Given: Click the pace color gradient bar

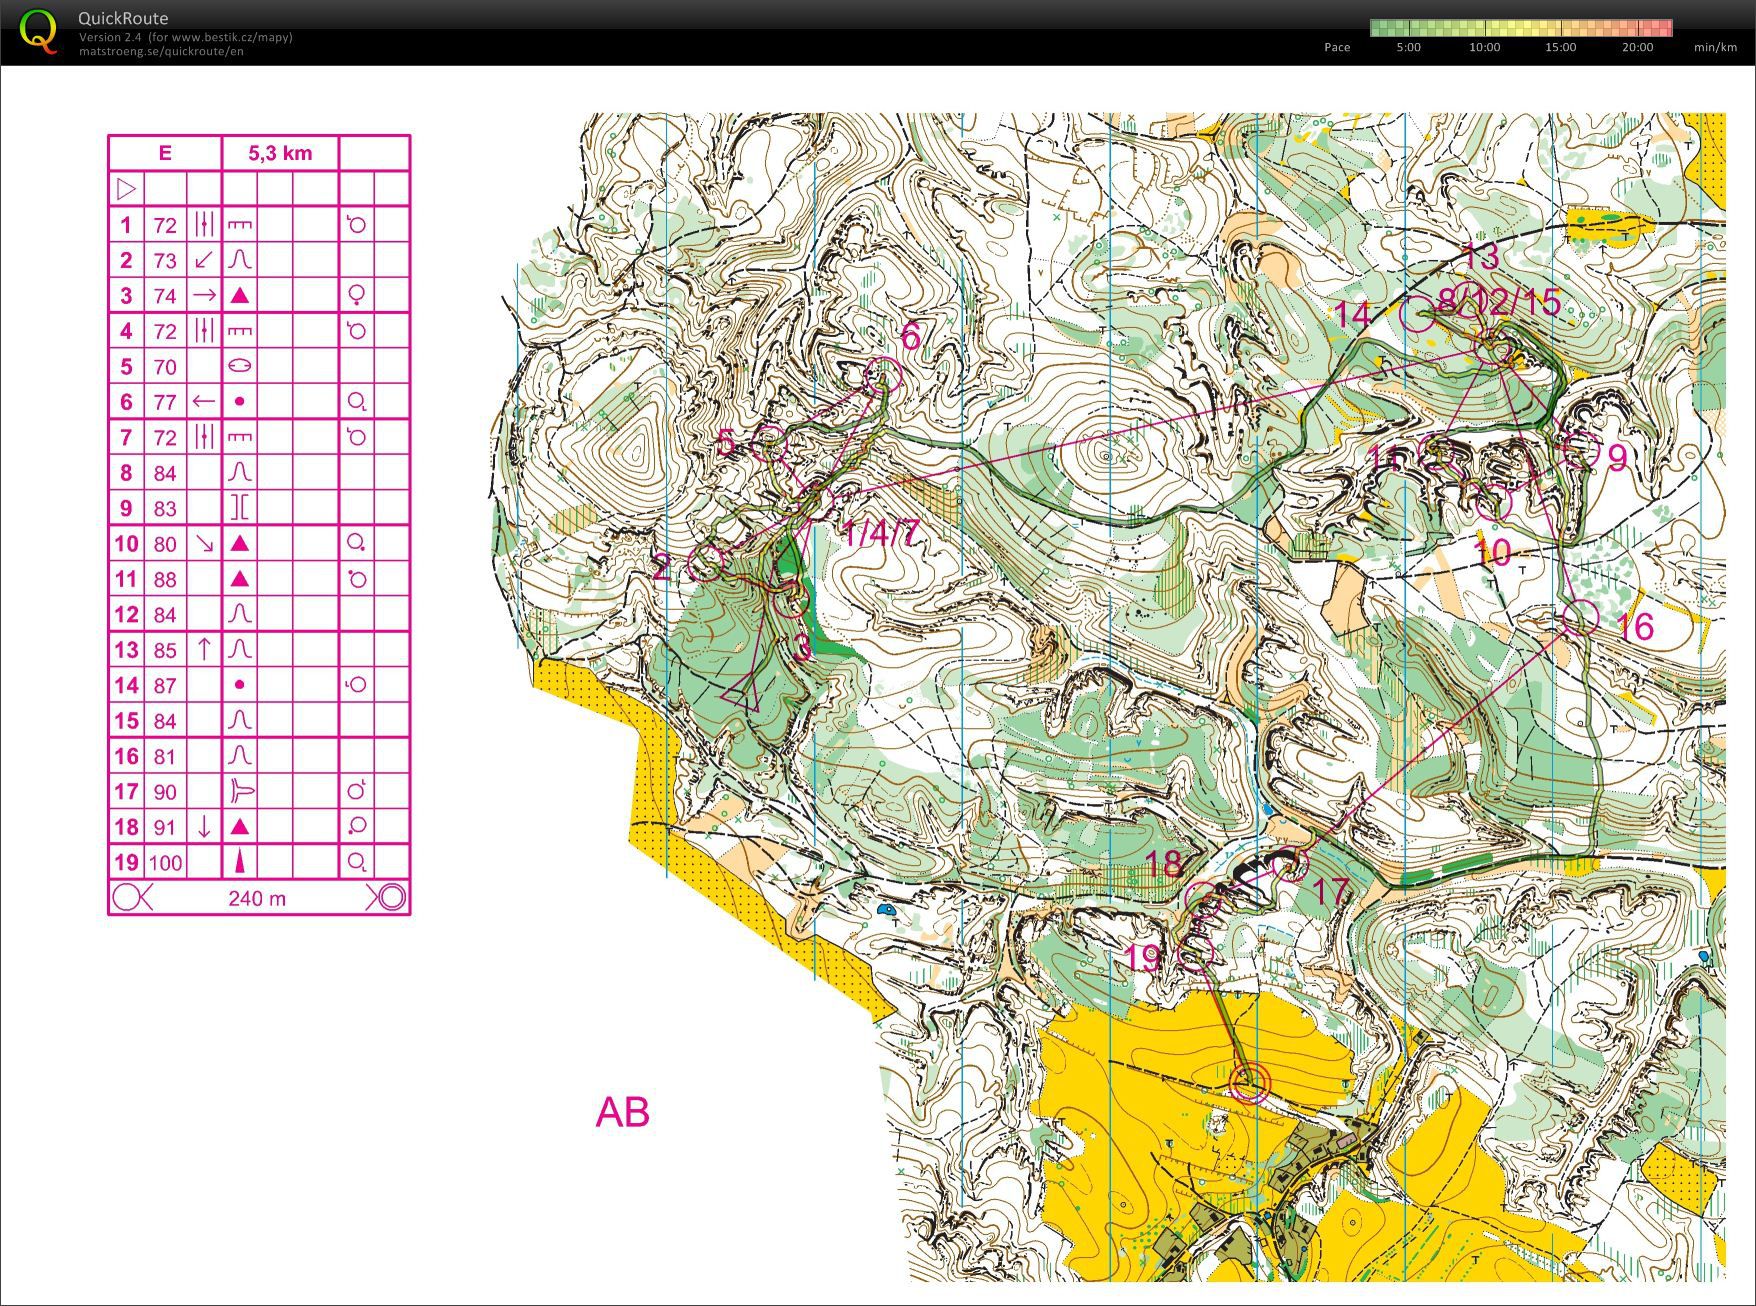Looking at the screenshot, I should pos(1521,28).
